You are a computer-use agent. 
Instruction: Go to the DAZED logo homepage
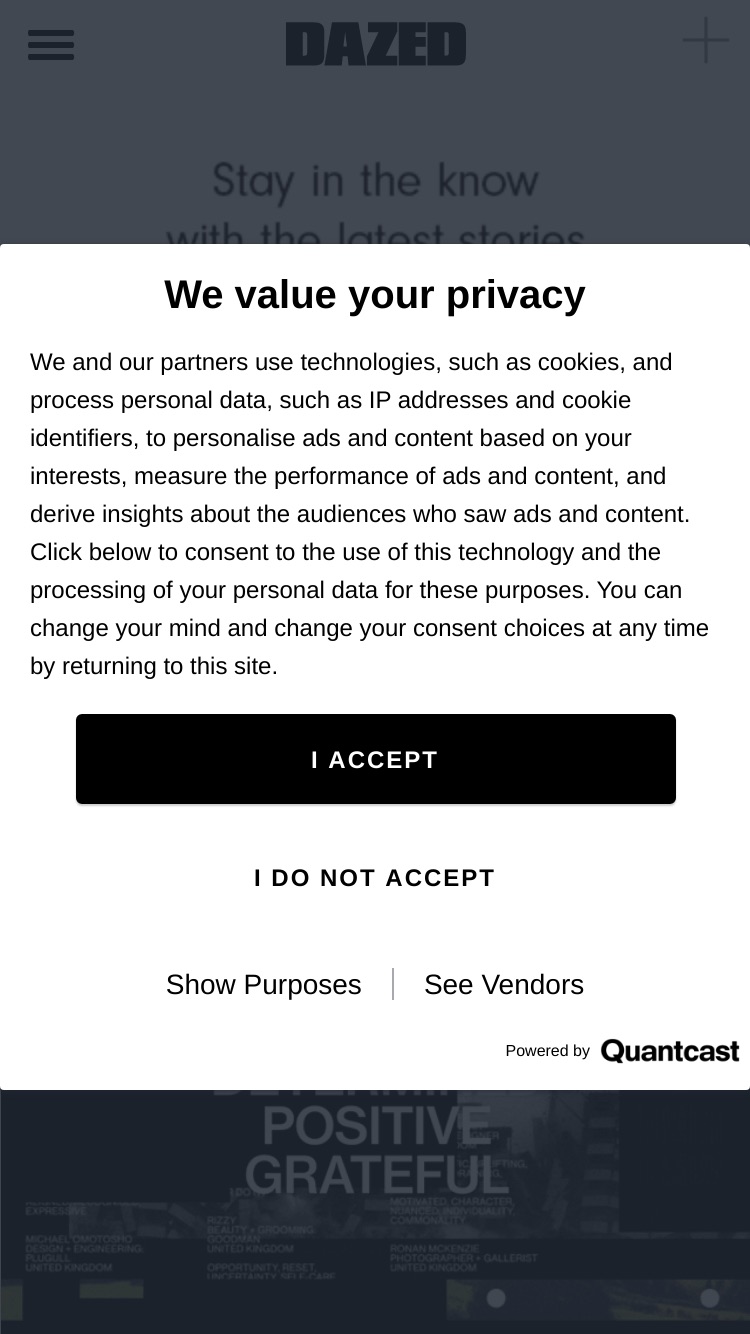(x=376, y=44)
